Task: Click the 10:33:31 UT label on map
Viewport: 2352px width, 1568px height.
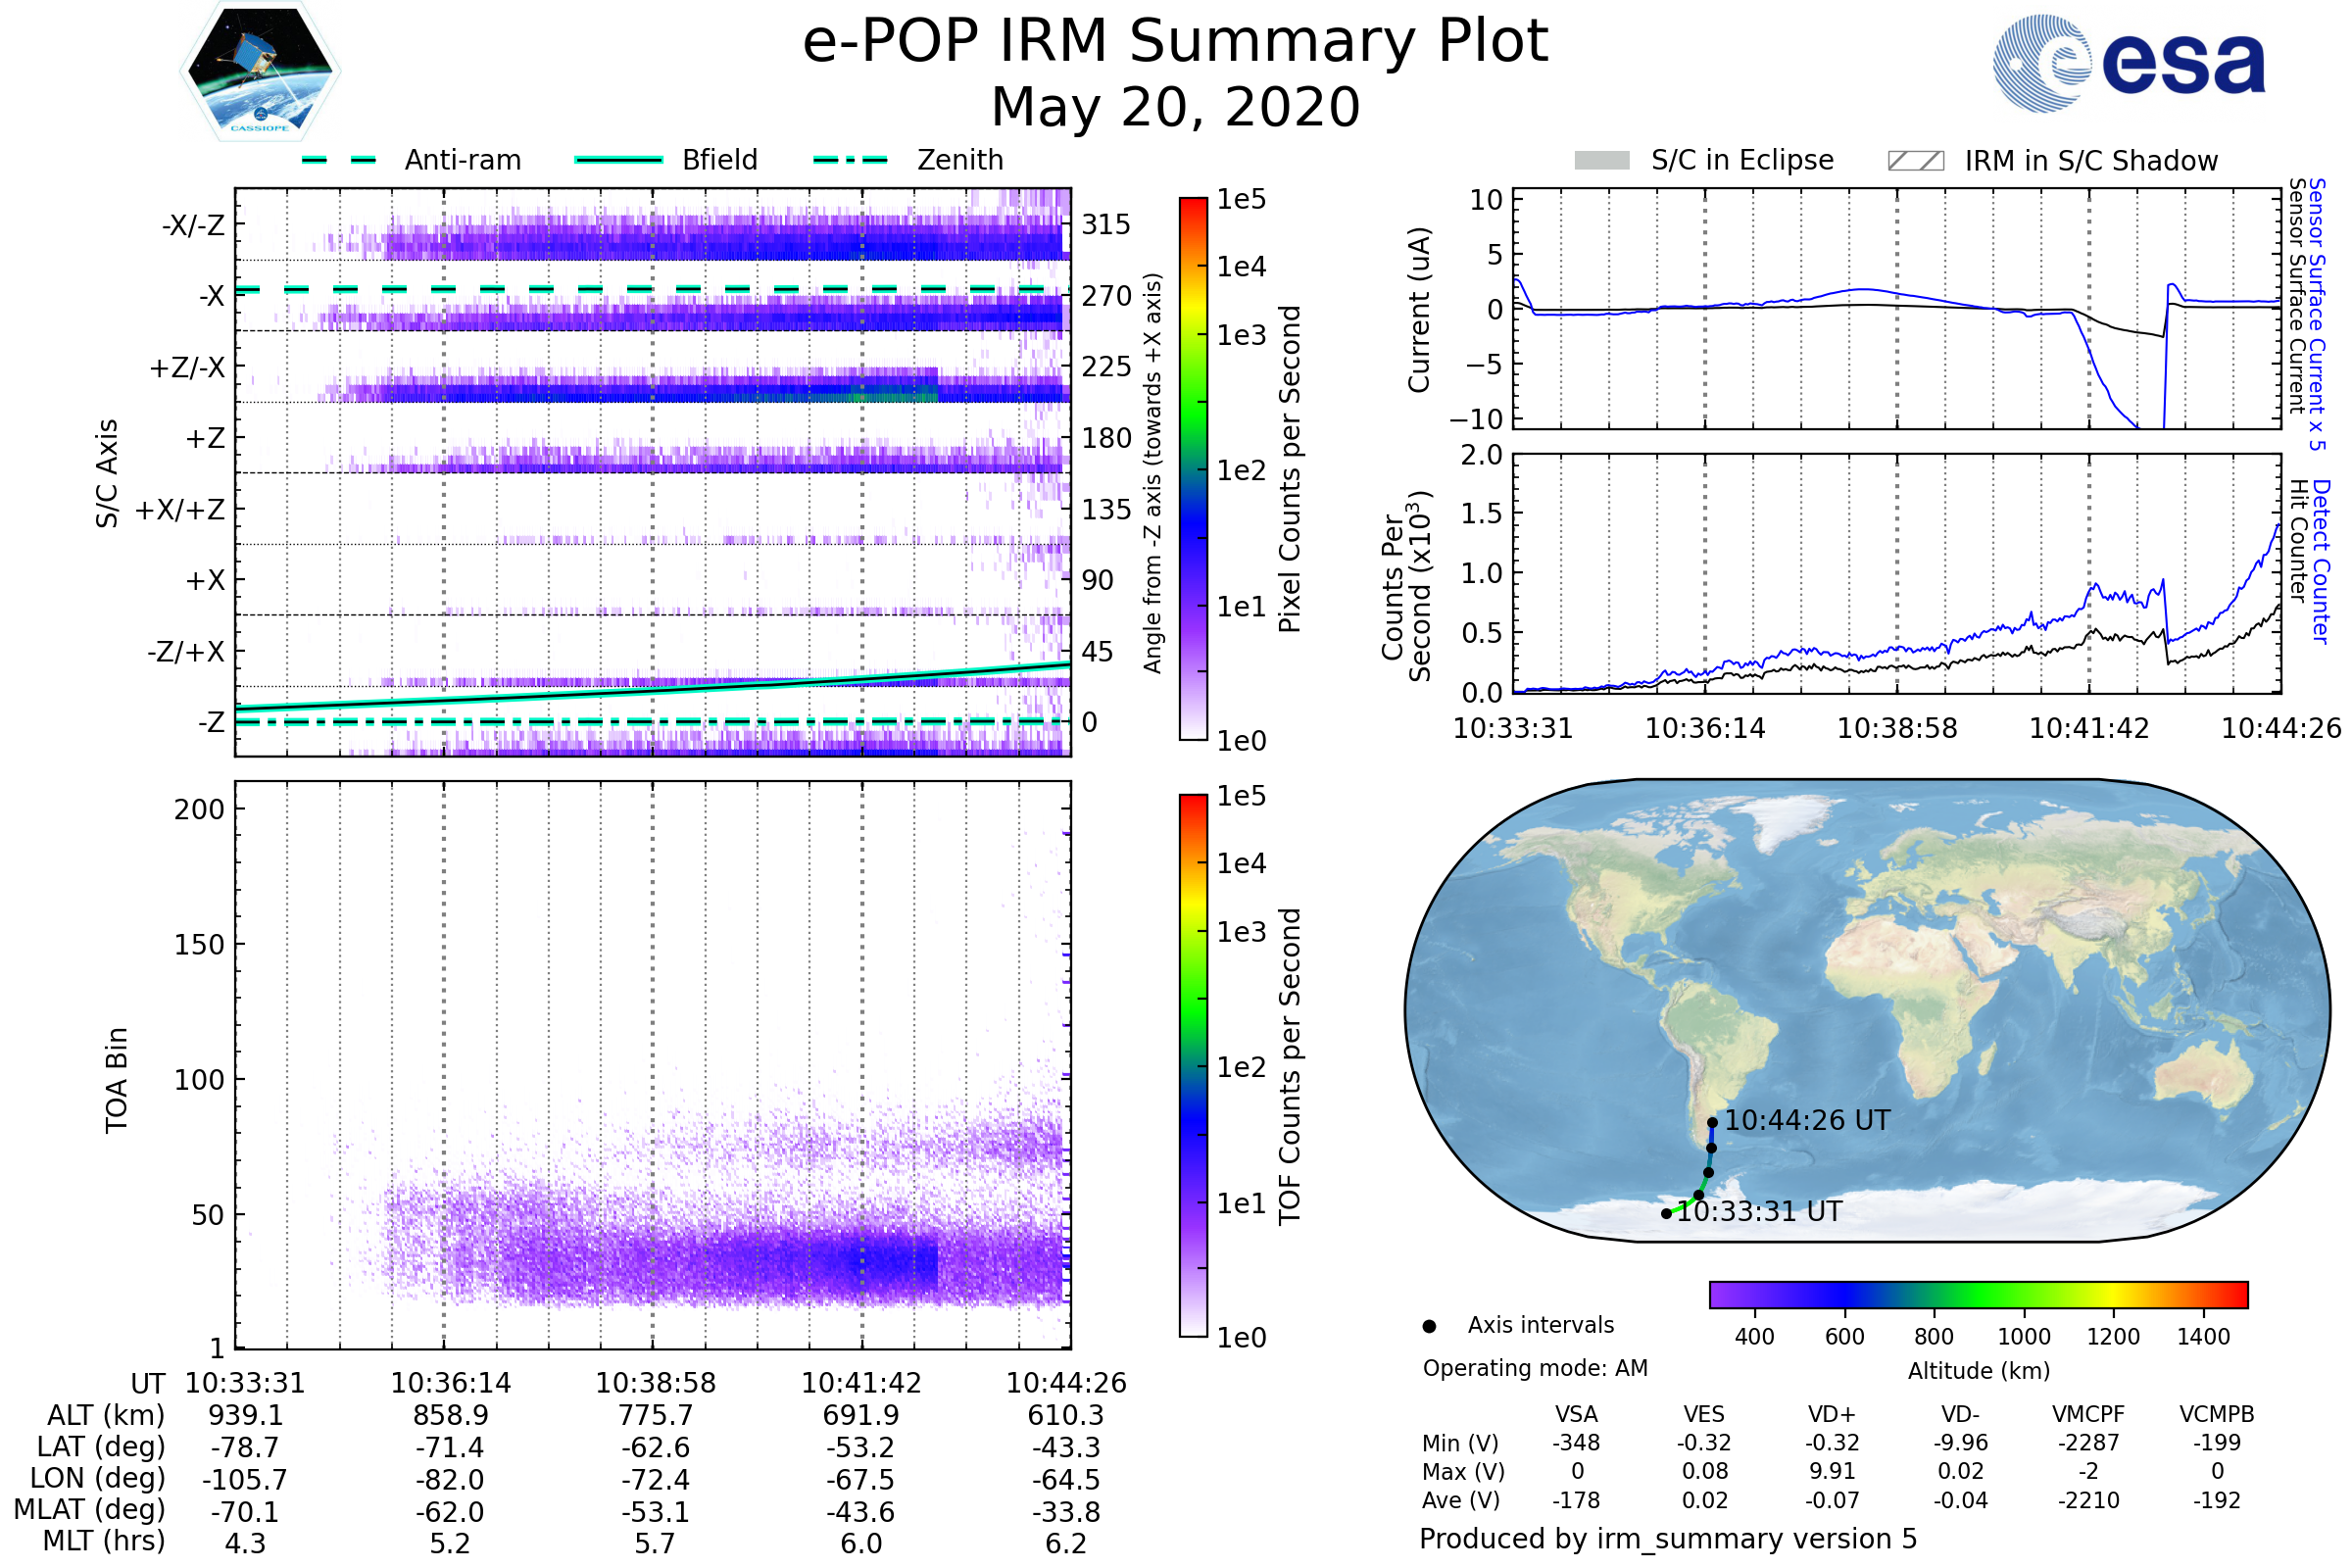Action: [1759, 1211]
